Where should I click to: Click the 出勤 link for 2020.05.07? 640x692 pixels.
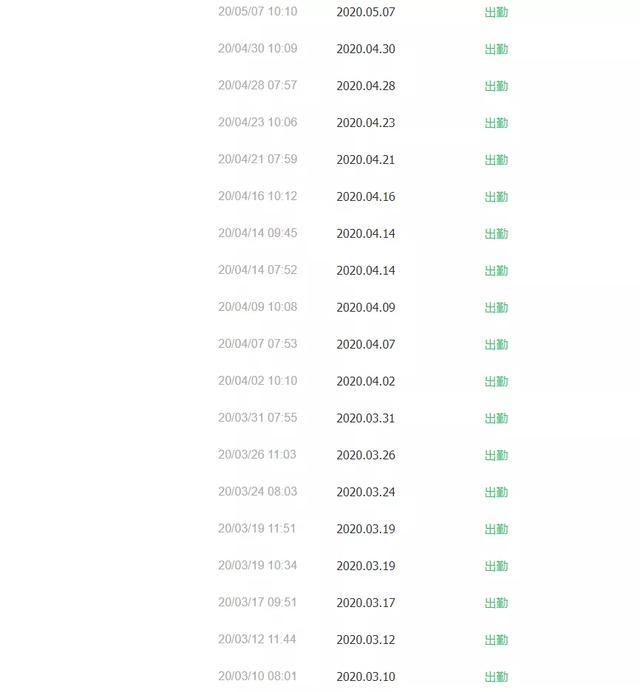click(x=496, y=13)
